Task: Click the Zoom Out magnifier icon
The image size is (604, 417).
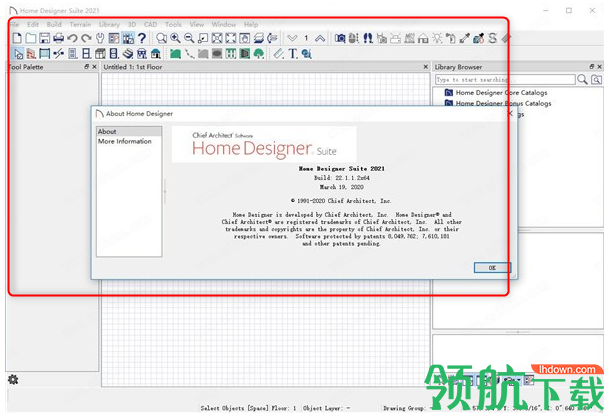Action: [189, 38]
